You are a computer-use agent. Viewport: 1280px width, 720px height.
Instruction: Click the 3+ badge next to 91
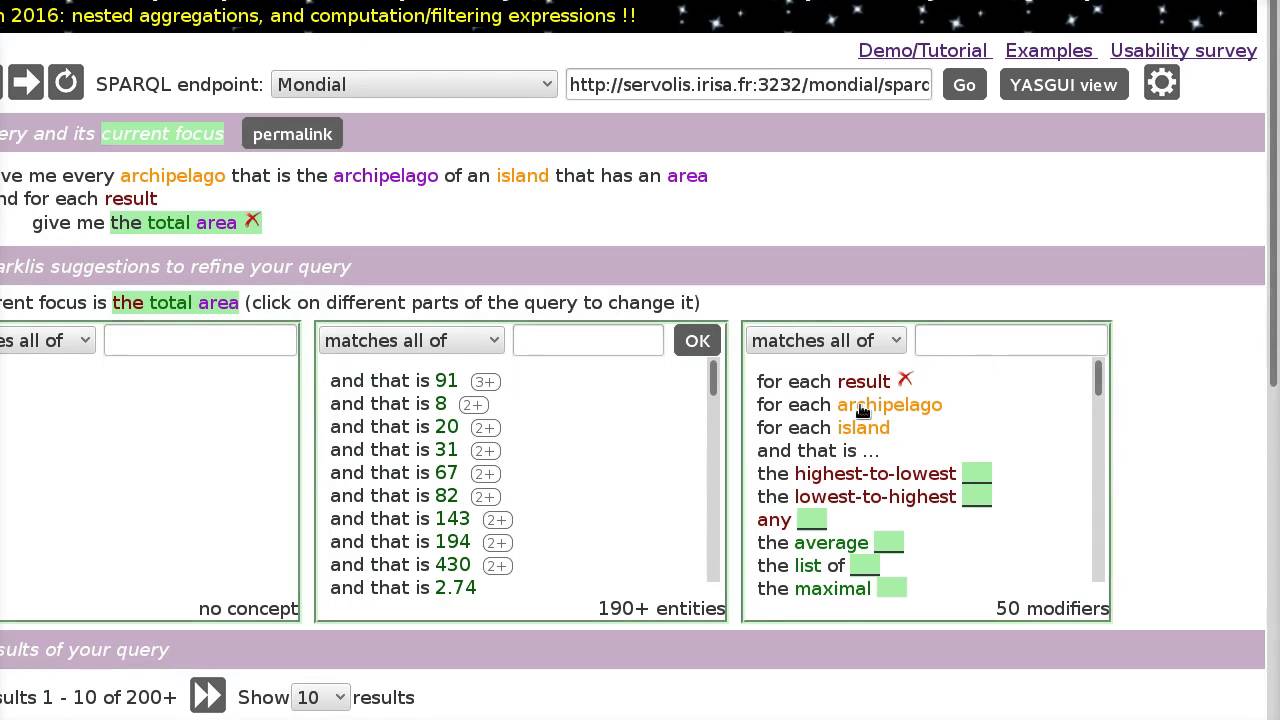point(486,382)
